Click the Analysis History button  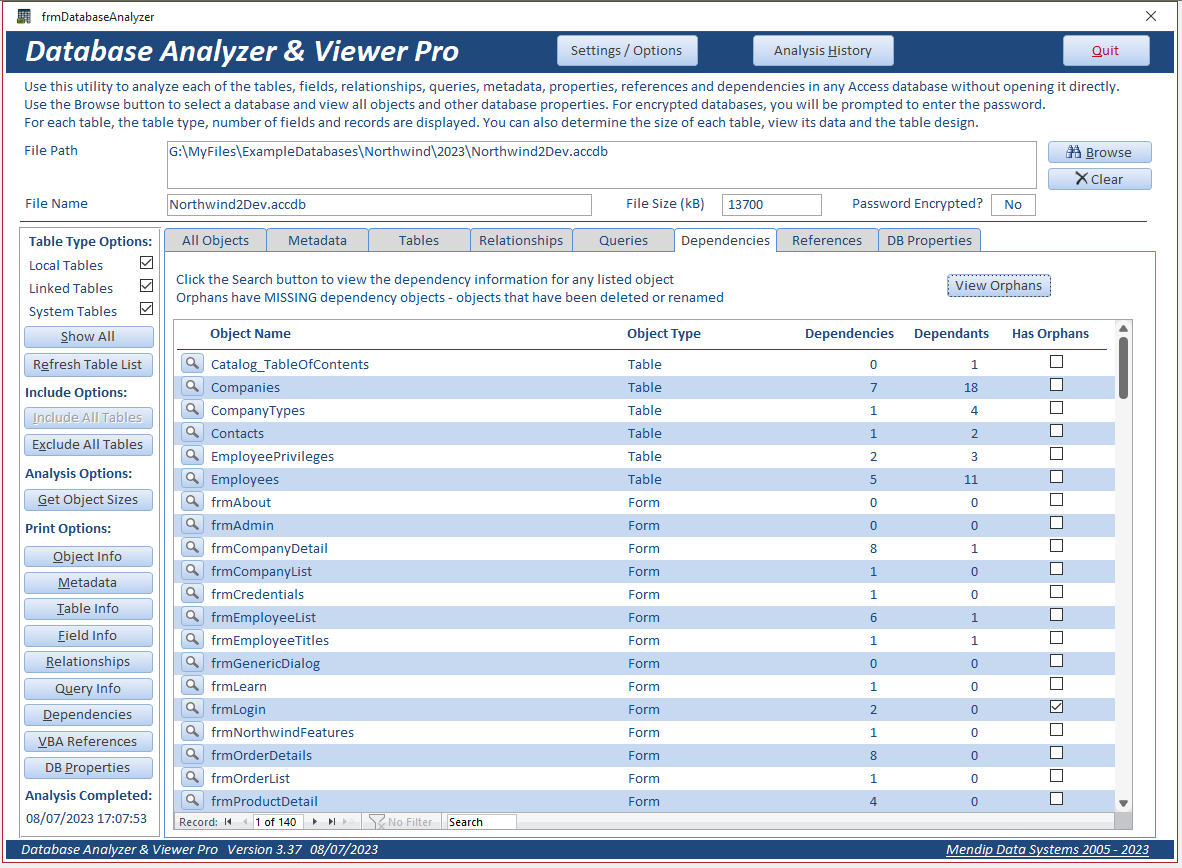point(822,51)
